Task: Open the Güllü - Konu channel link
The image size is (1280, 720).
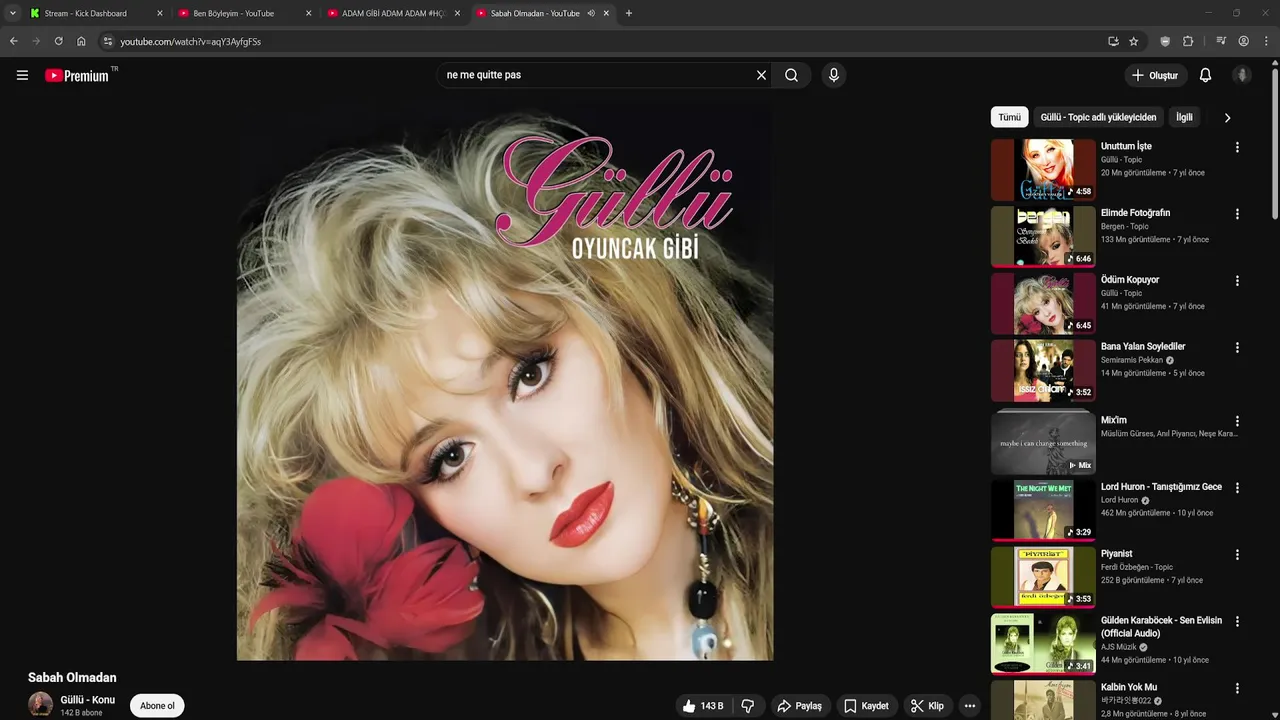Action: point(88,700)
